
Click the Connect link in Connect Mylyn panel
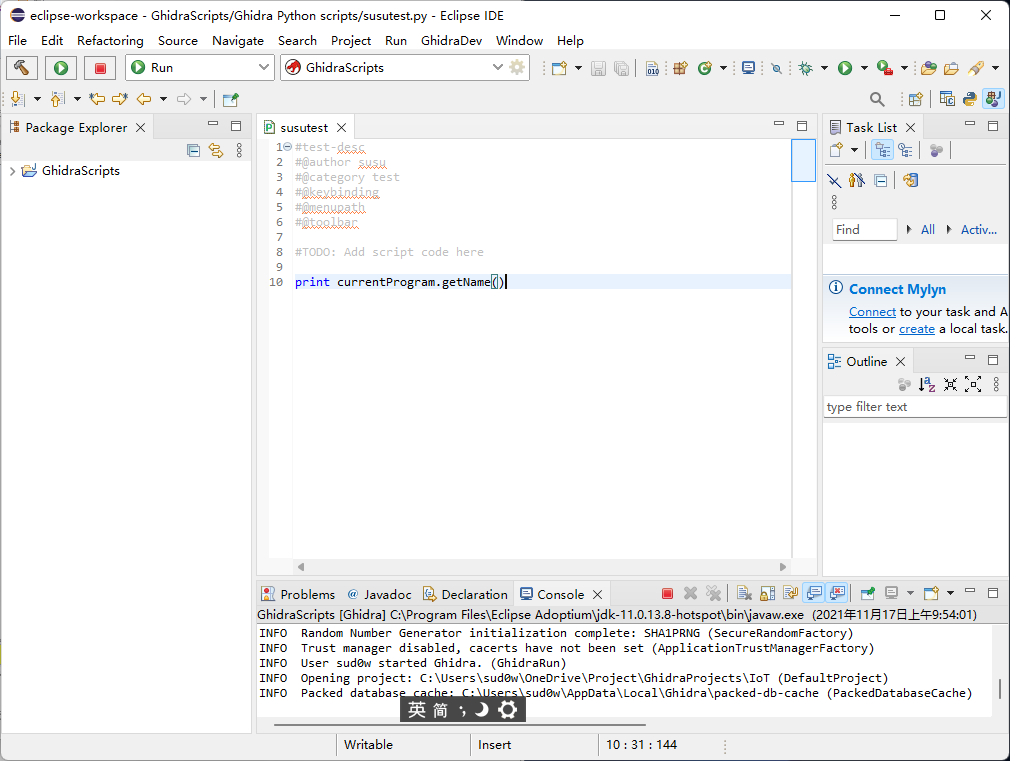[872, 311]
